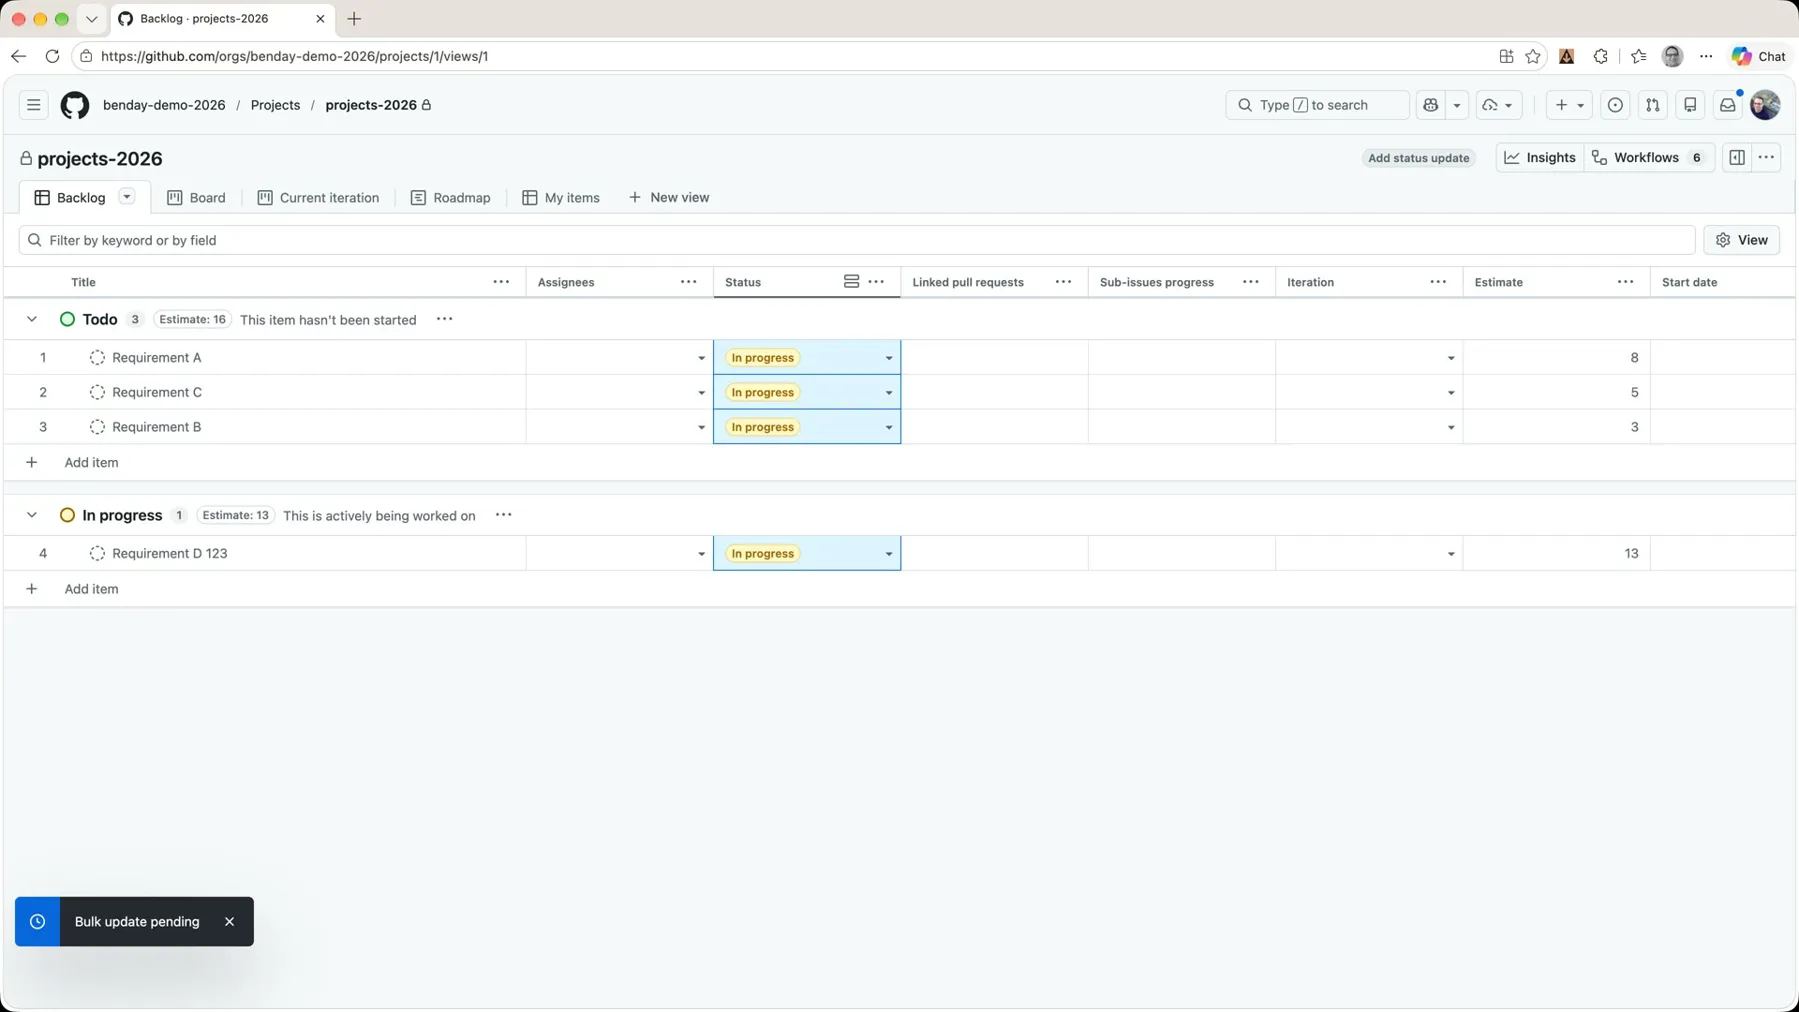Click the Status column group-by icon
Screen dimensions: 1799x1012
[x=851, y=282]
